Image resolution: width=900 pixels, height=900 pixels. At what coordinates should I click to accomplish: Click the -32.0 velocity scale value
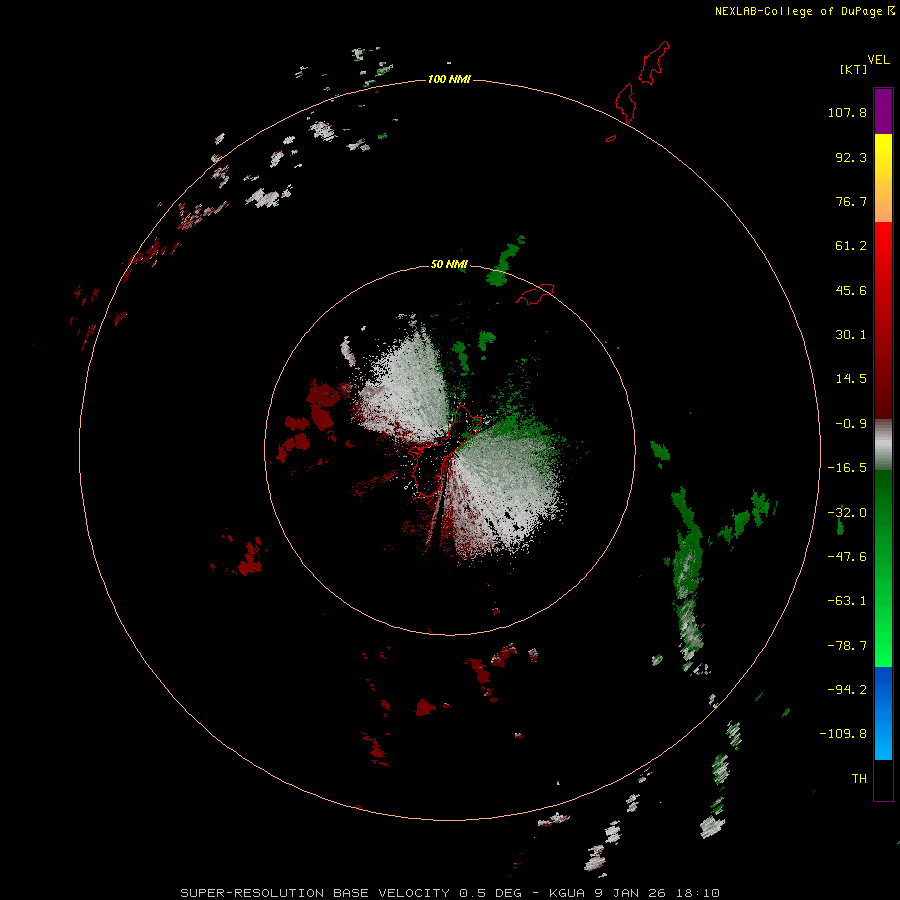[x=847, y=513]
